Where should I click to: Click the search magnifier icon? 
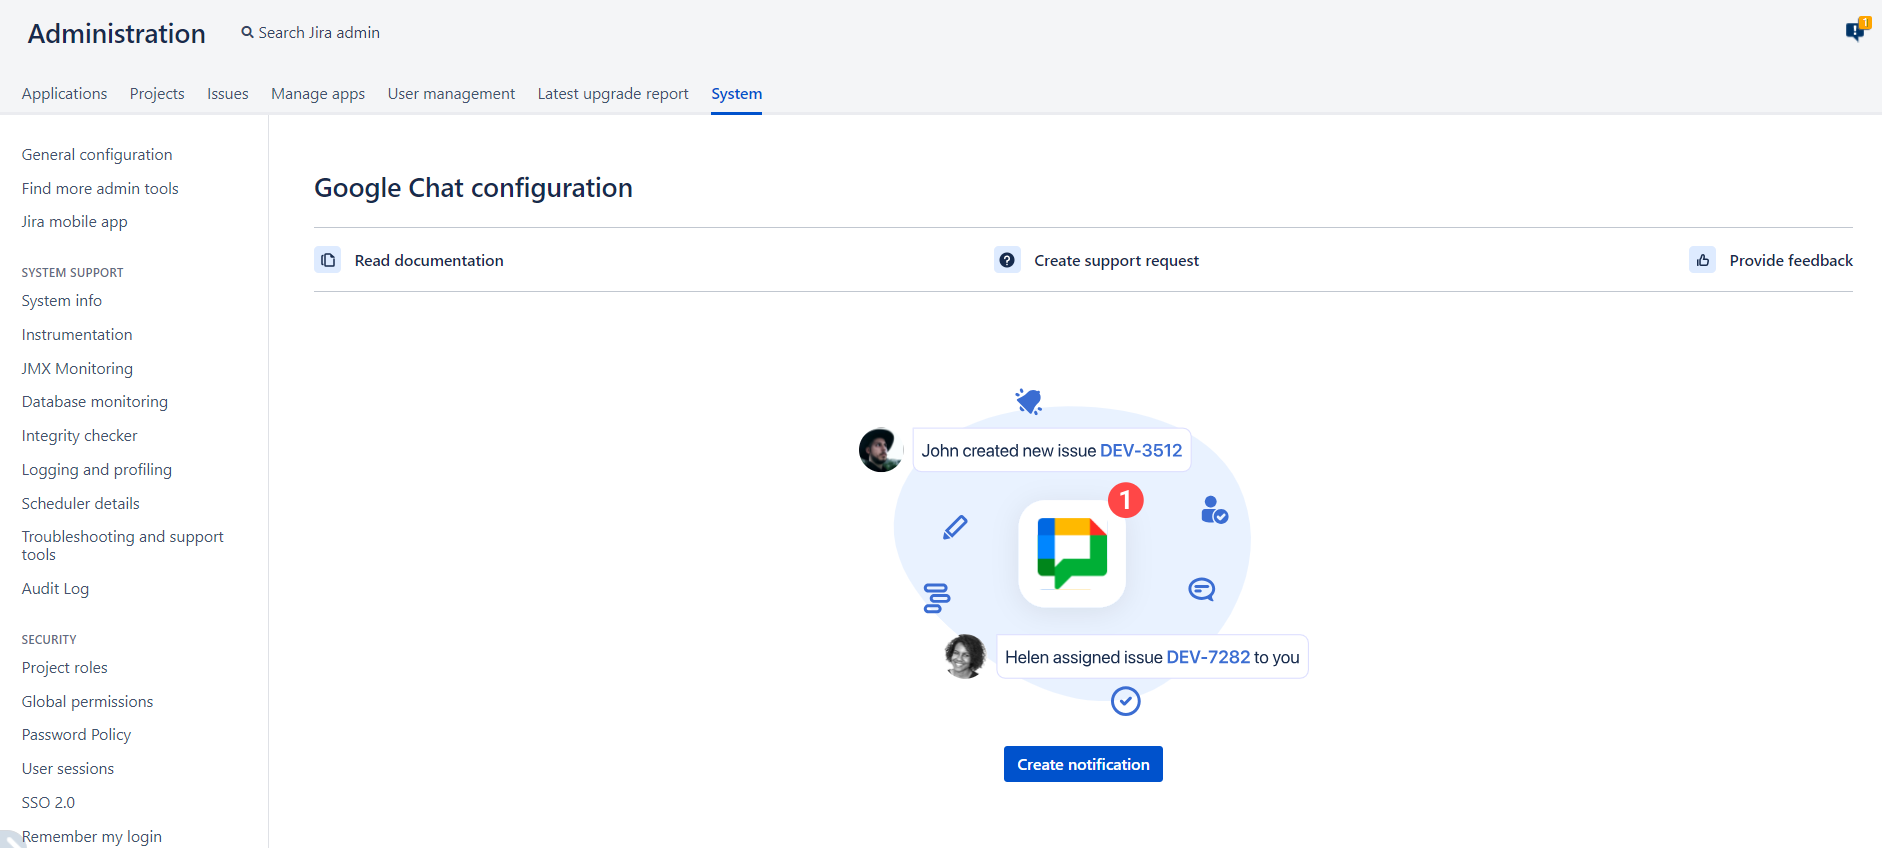(x=247, y=33)
